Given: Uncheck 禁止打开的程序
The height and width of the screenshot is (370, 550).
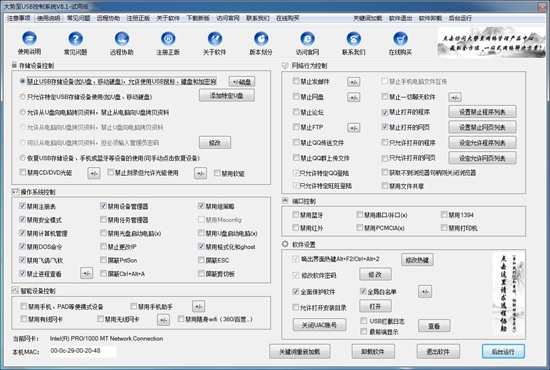Looking at the screenshot, I should 385,112.
